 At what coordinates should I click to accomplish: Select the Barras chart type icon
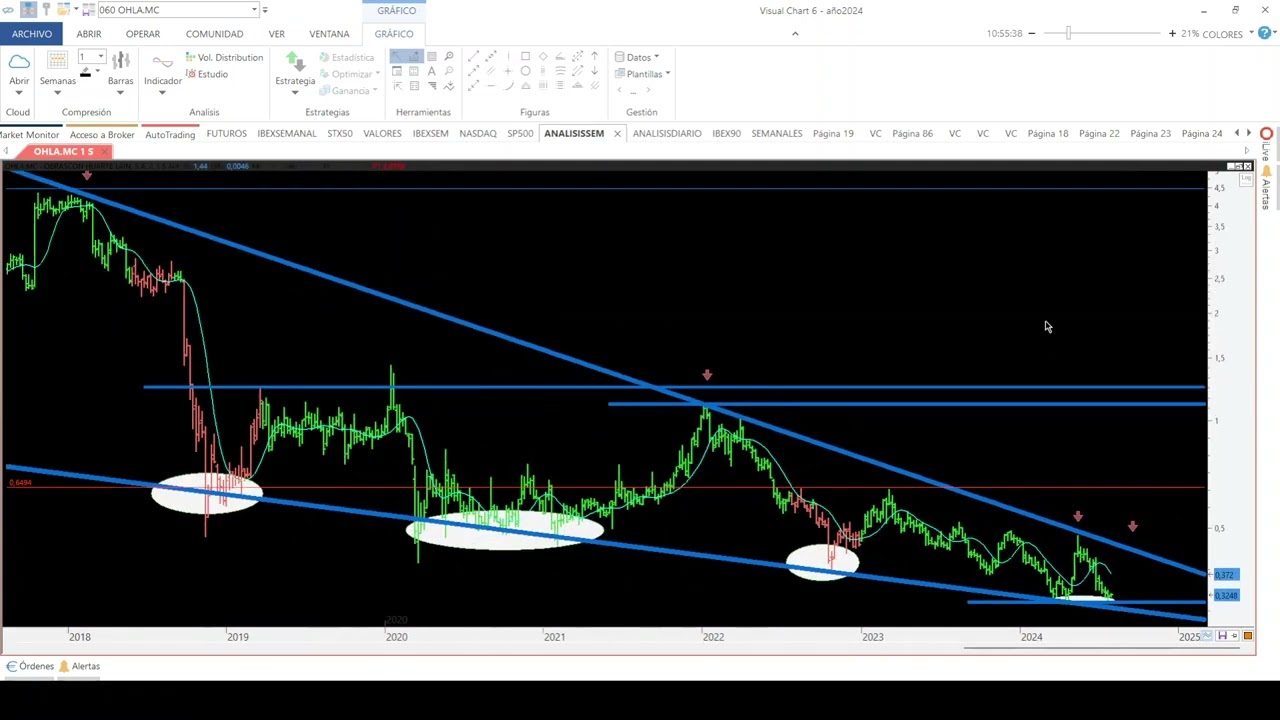121,62
